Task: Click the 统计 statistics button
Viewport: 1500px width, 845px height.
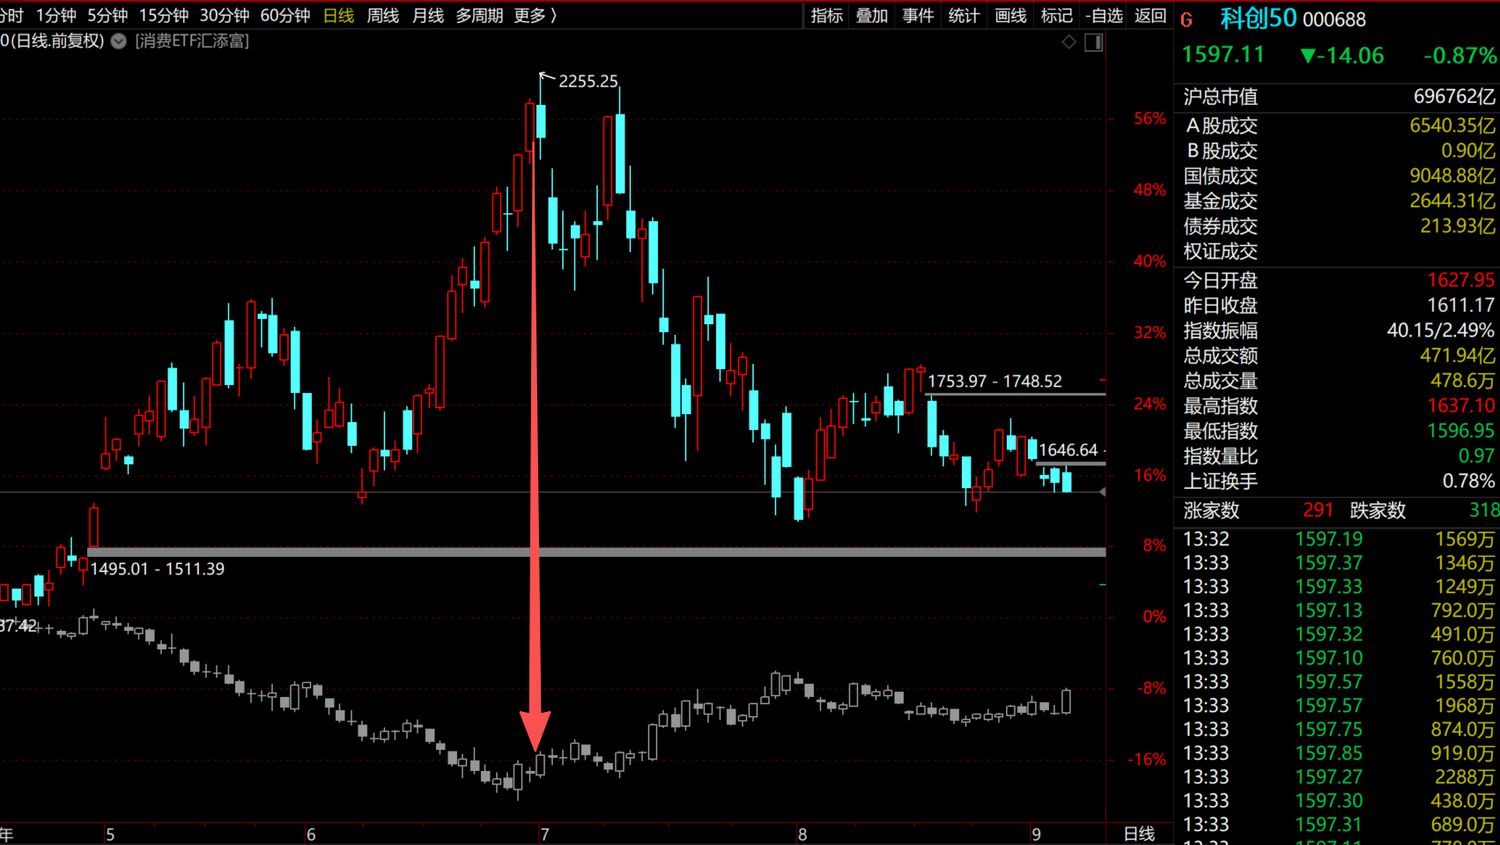Action: pyautogui.click(x=964, y=15)
